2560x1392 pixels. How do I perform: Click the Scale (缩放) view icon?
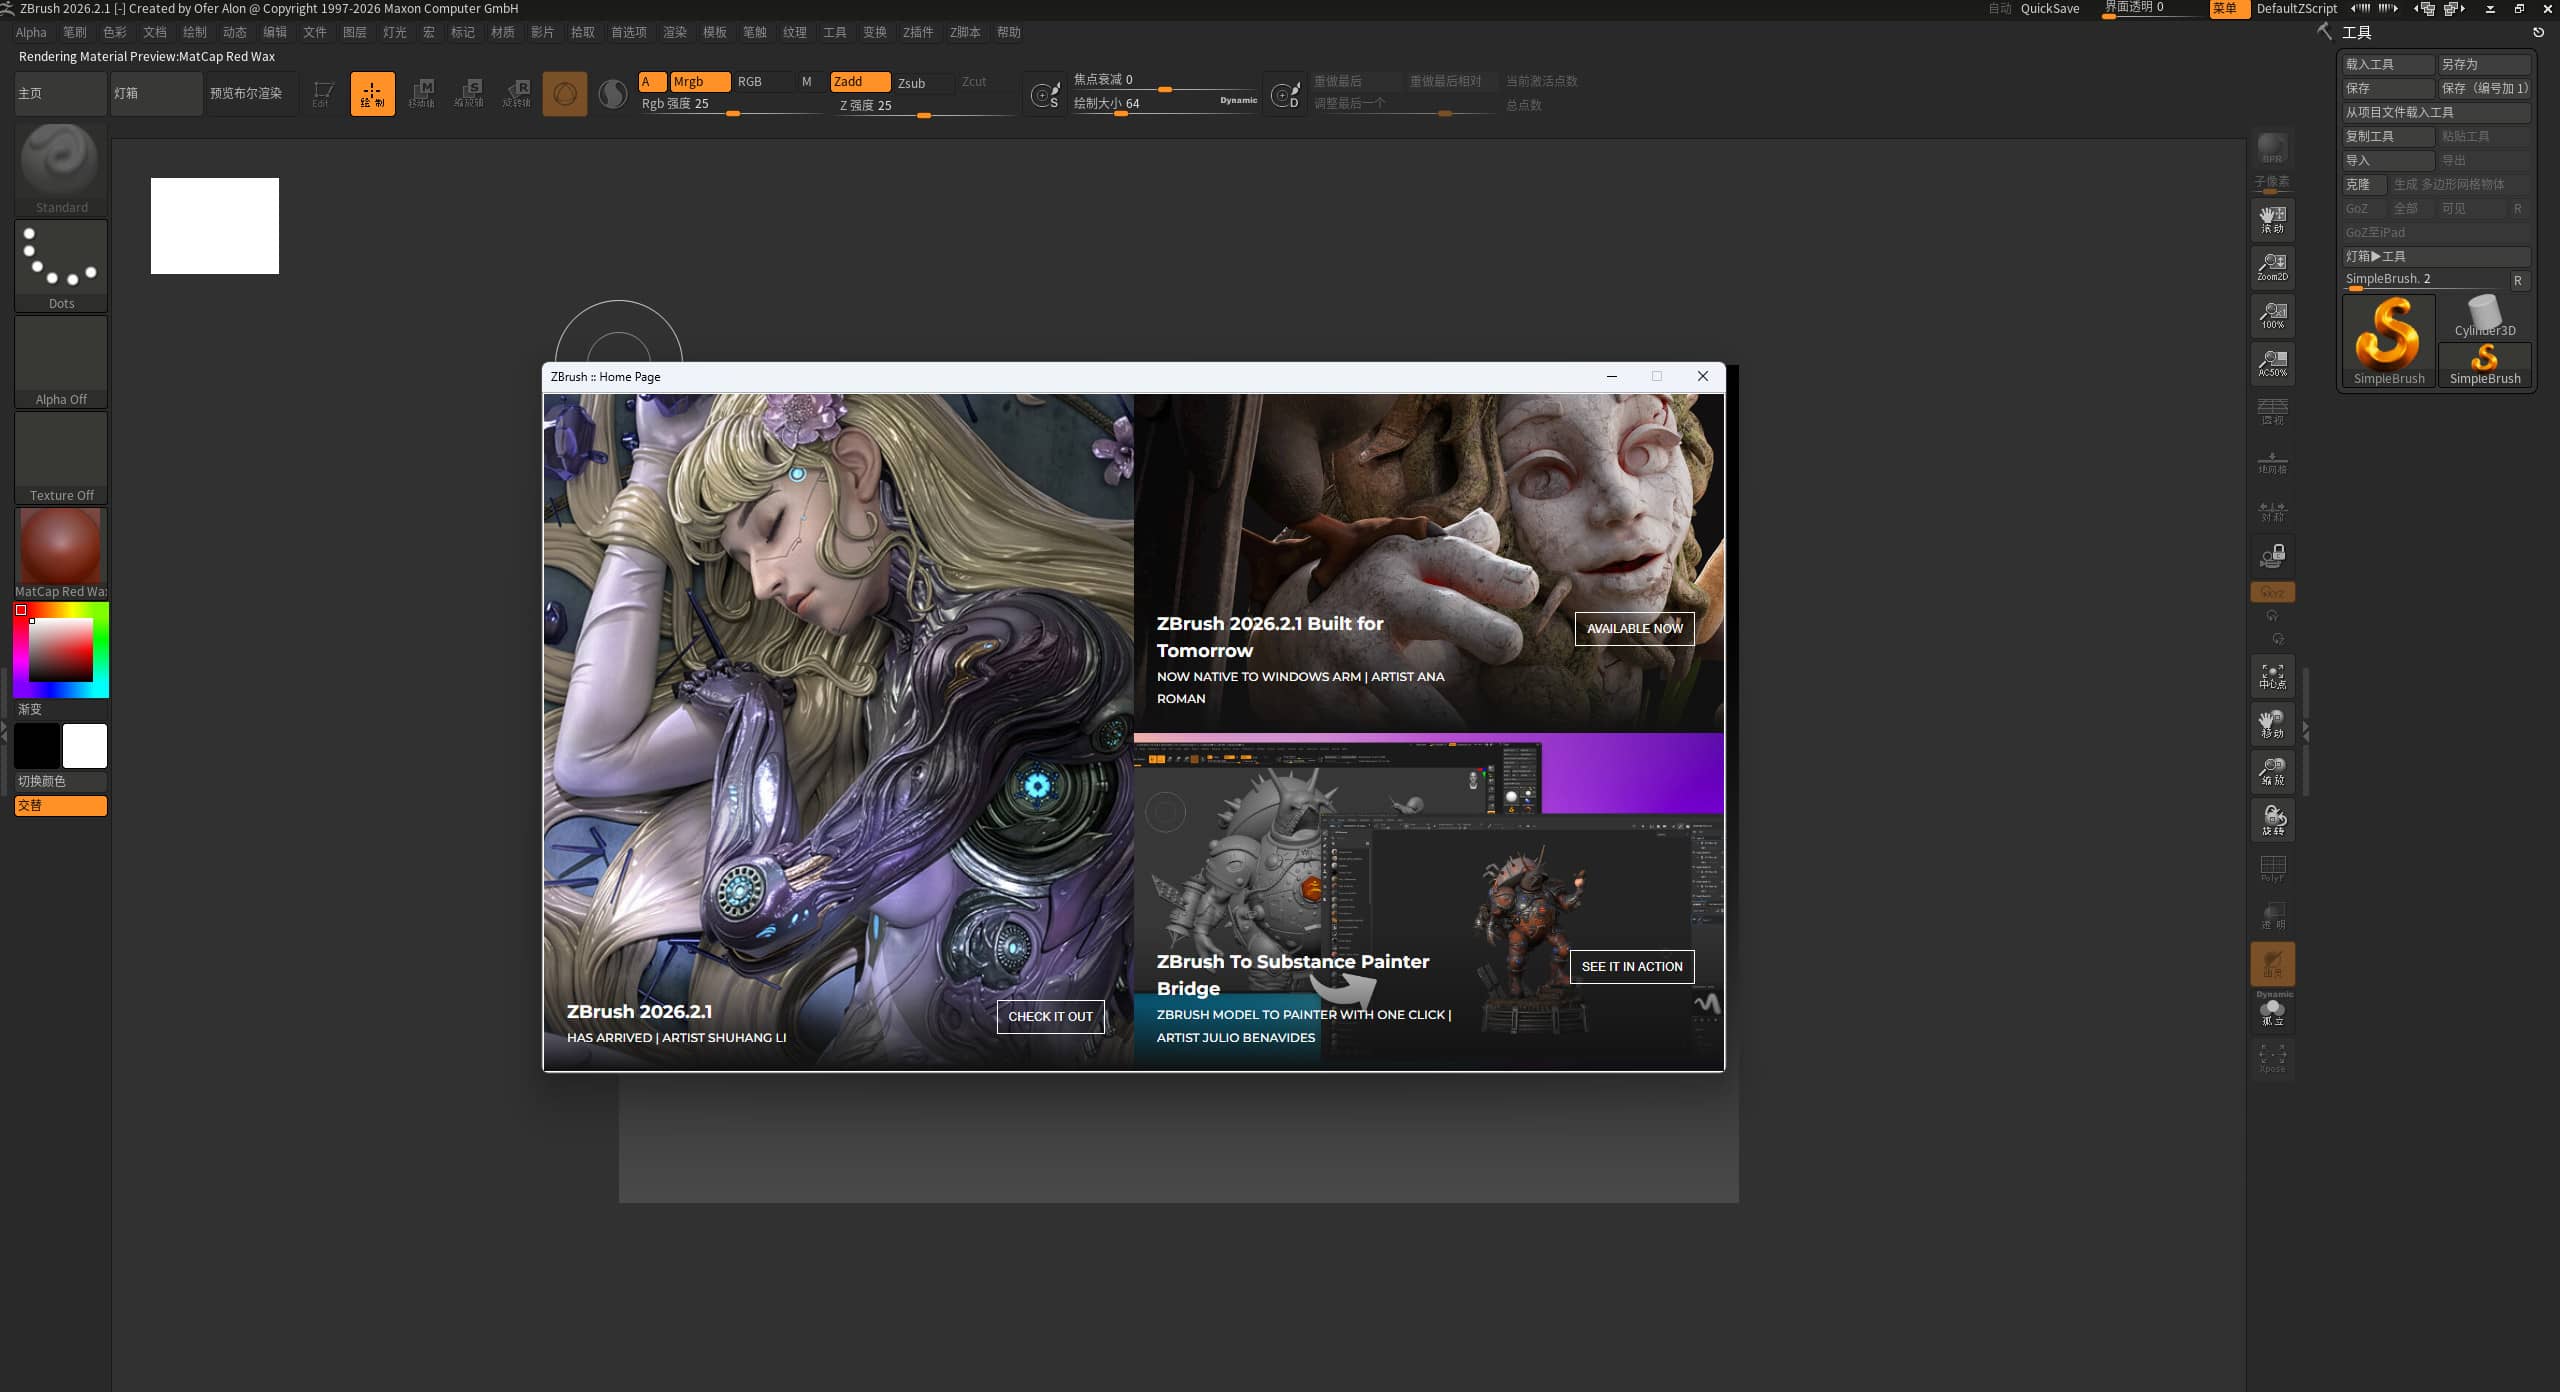(2273, 772)
